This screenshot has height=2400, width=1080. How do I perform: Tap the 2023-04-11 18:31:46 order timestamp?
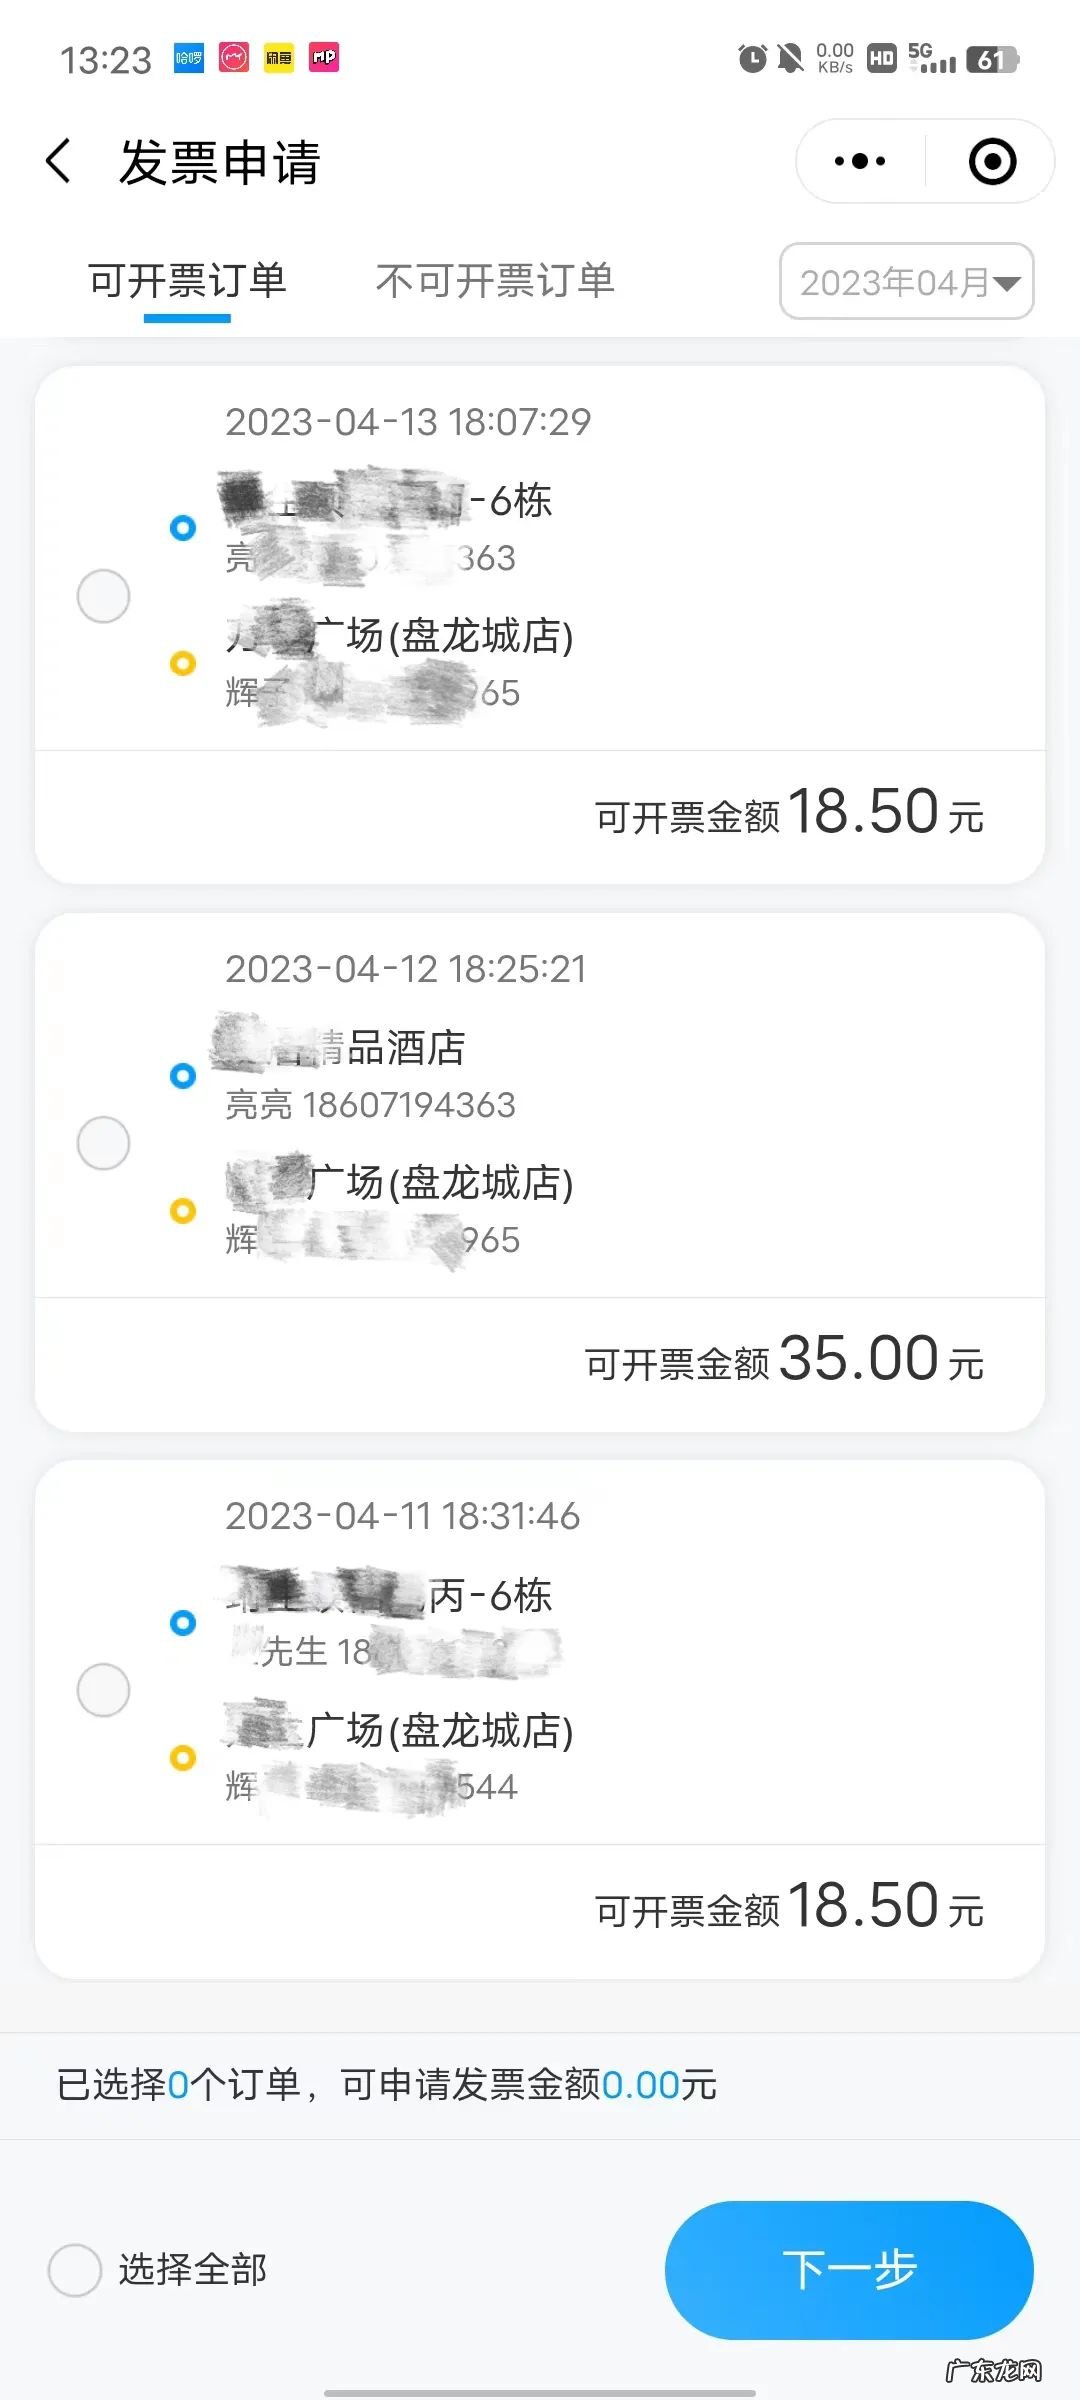click(402, 1516)
